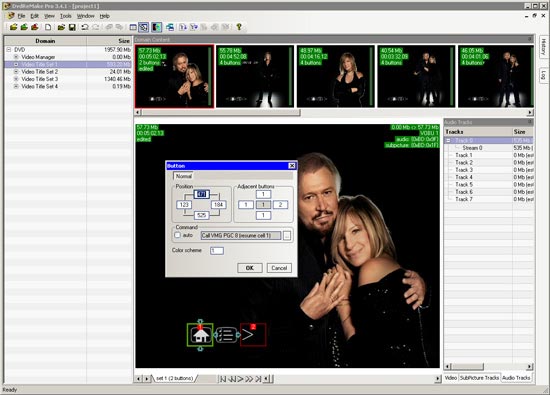Select the 49.97 Mb thumbnail

(x=336, y=76)
